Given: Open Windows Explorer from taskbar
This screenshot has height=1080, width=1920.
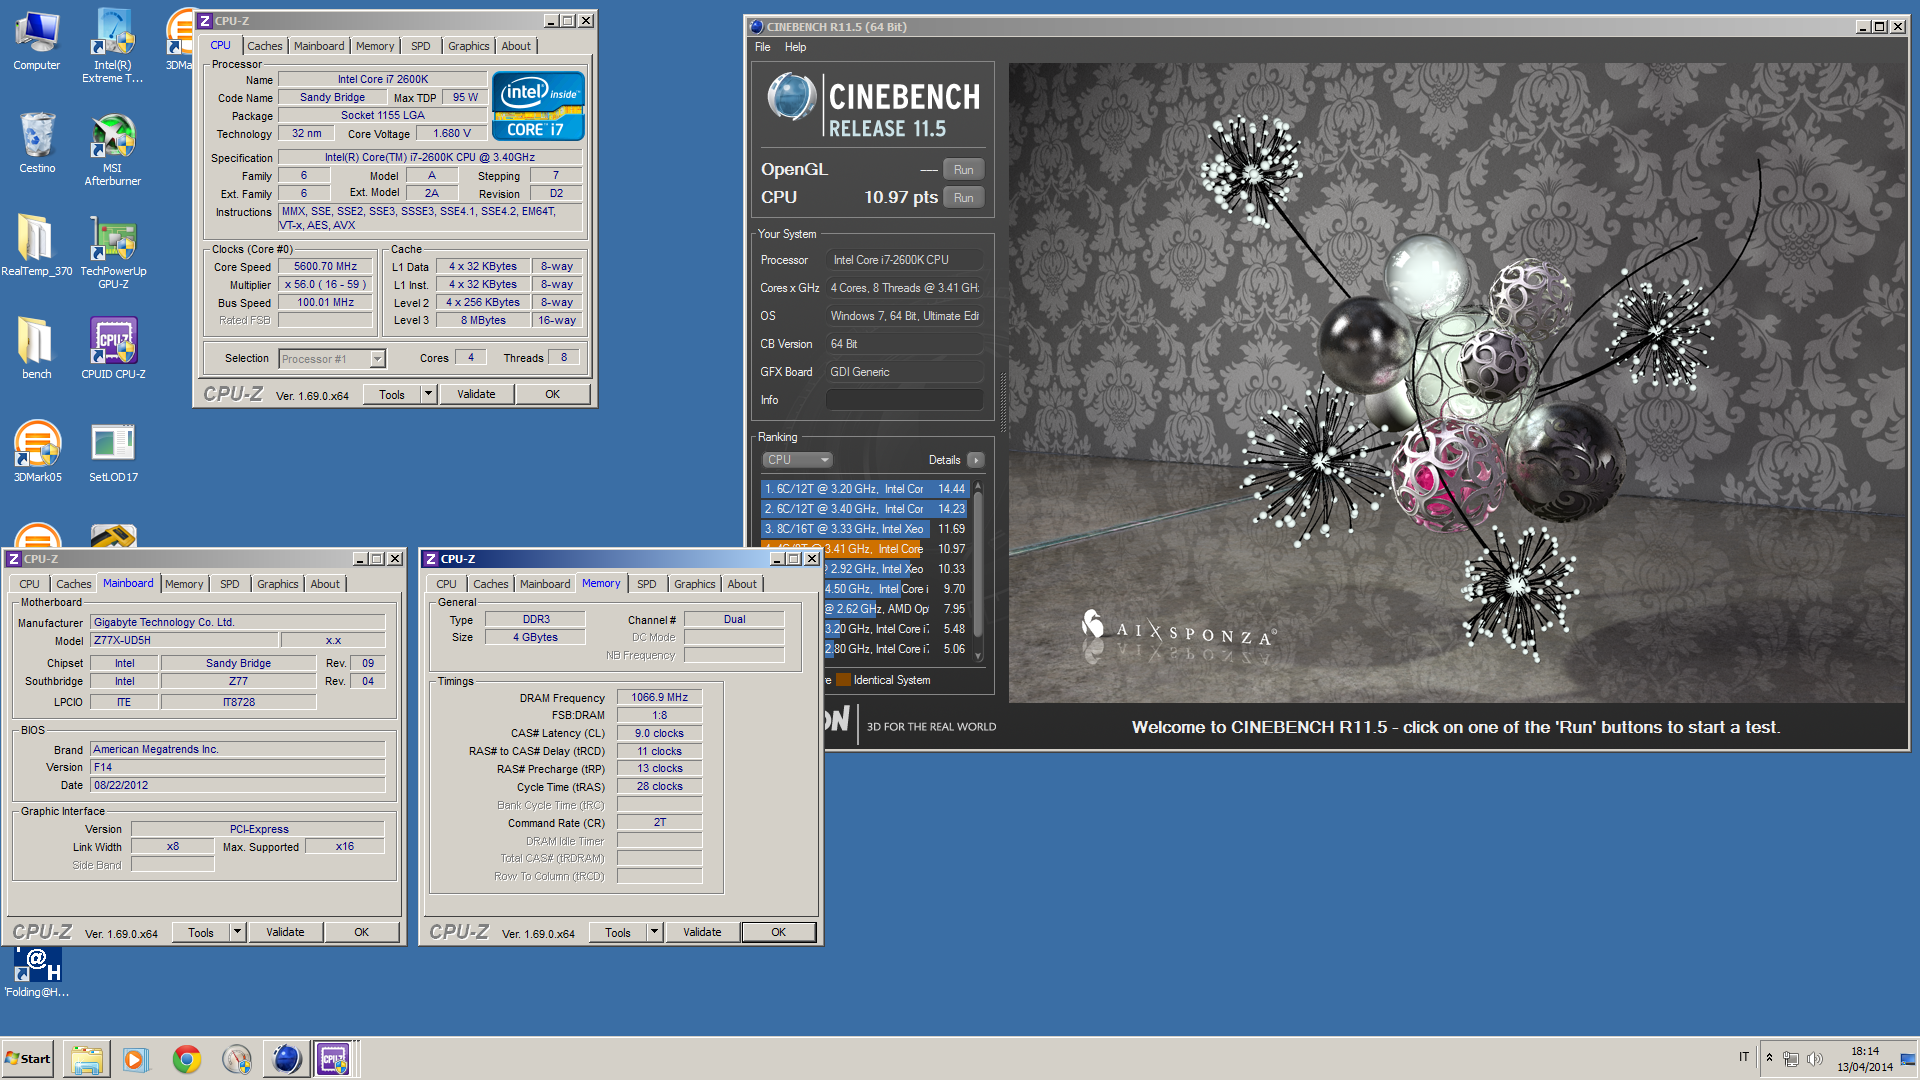Looking at the screenshot, I should coord(86,1059).
